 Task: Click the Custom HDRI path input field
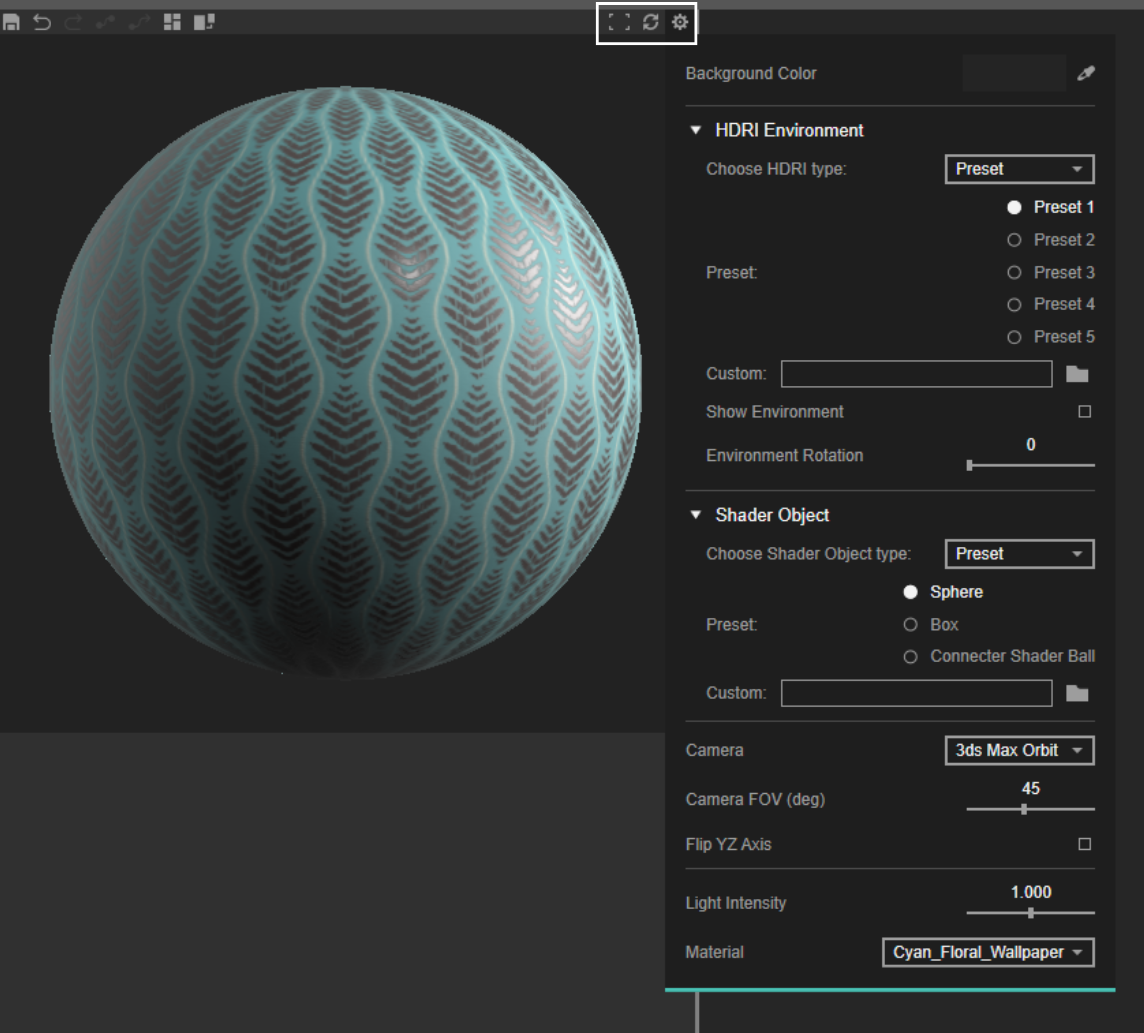click(916, 373)
